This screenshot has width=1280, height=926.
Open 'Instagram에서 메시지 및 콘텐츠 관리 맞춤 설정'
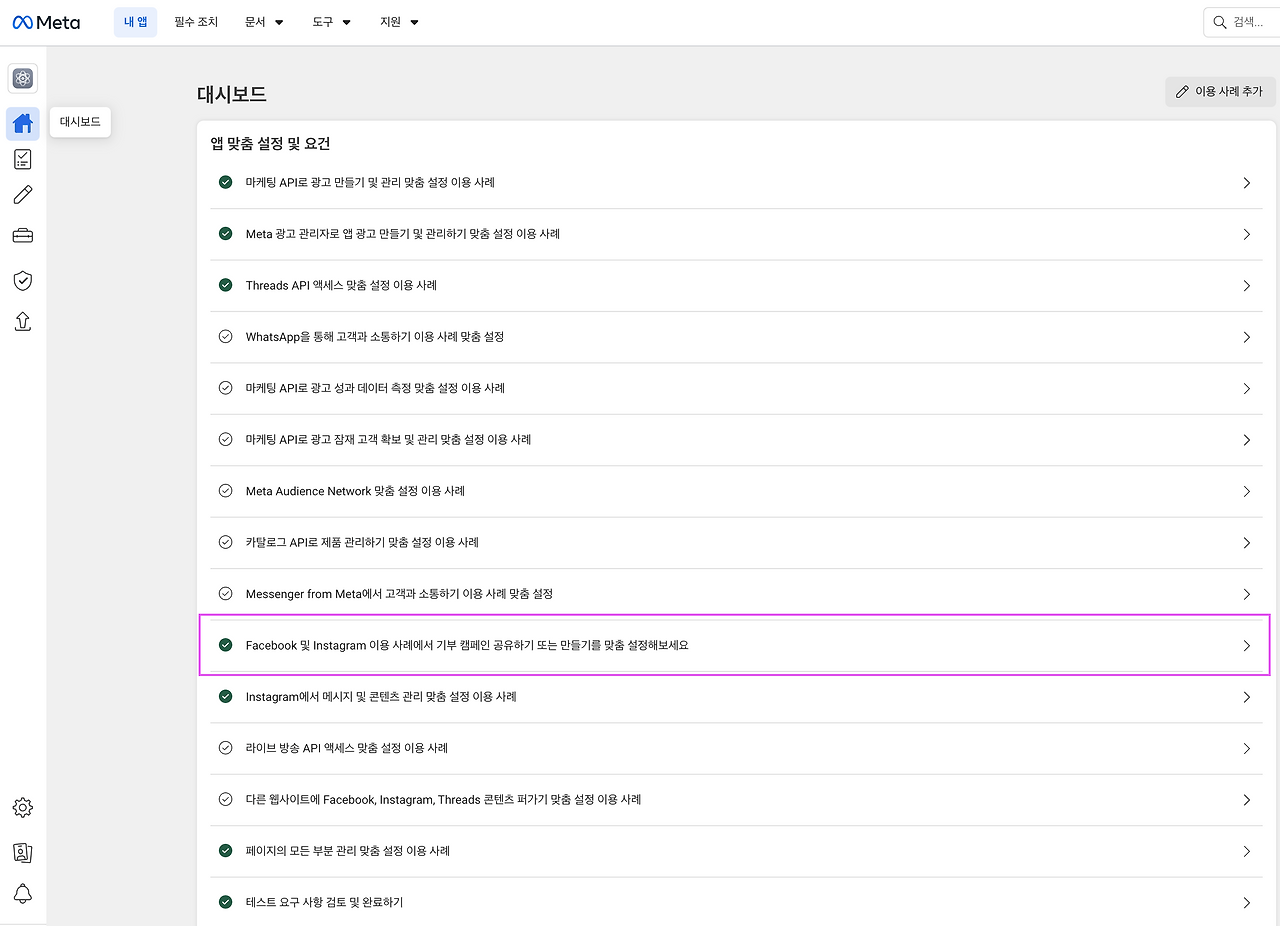click(x=381, y=697)
